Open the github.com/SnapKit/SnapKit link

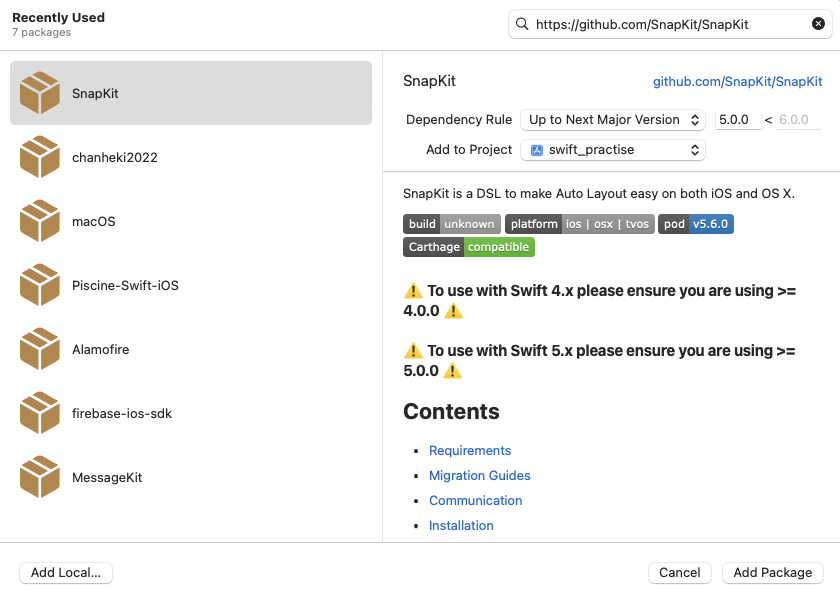[737, 81]
